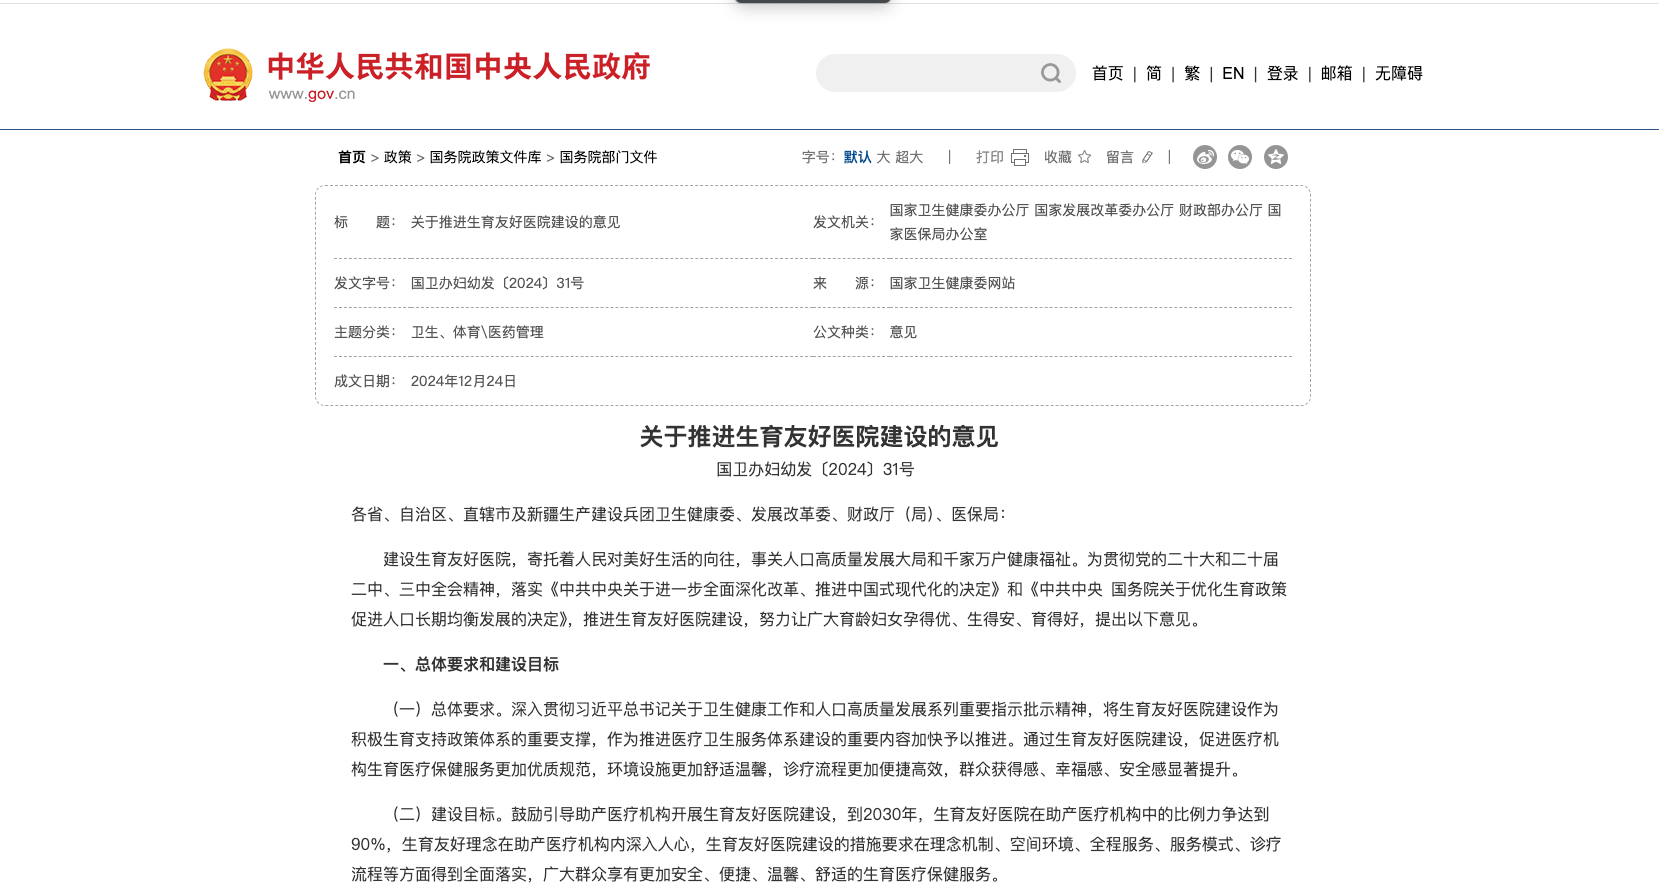
Task: Open the 无障碍 accessibility link
Action: click(x=1398, y=73)
